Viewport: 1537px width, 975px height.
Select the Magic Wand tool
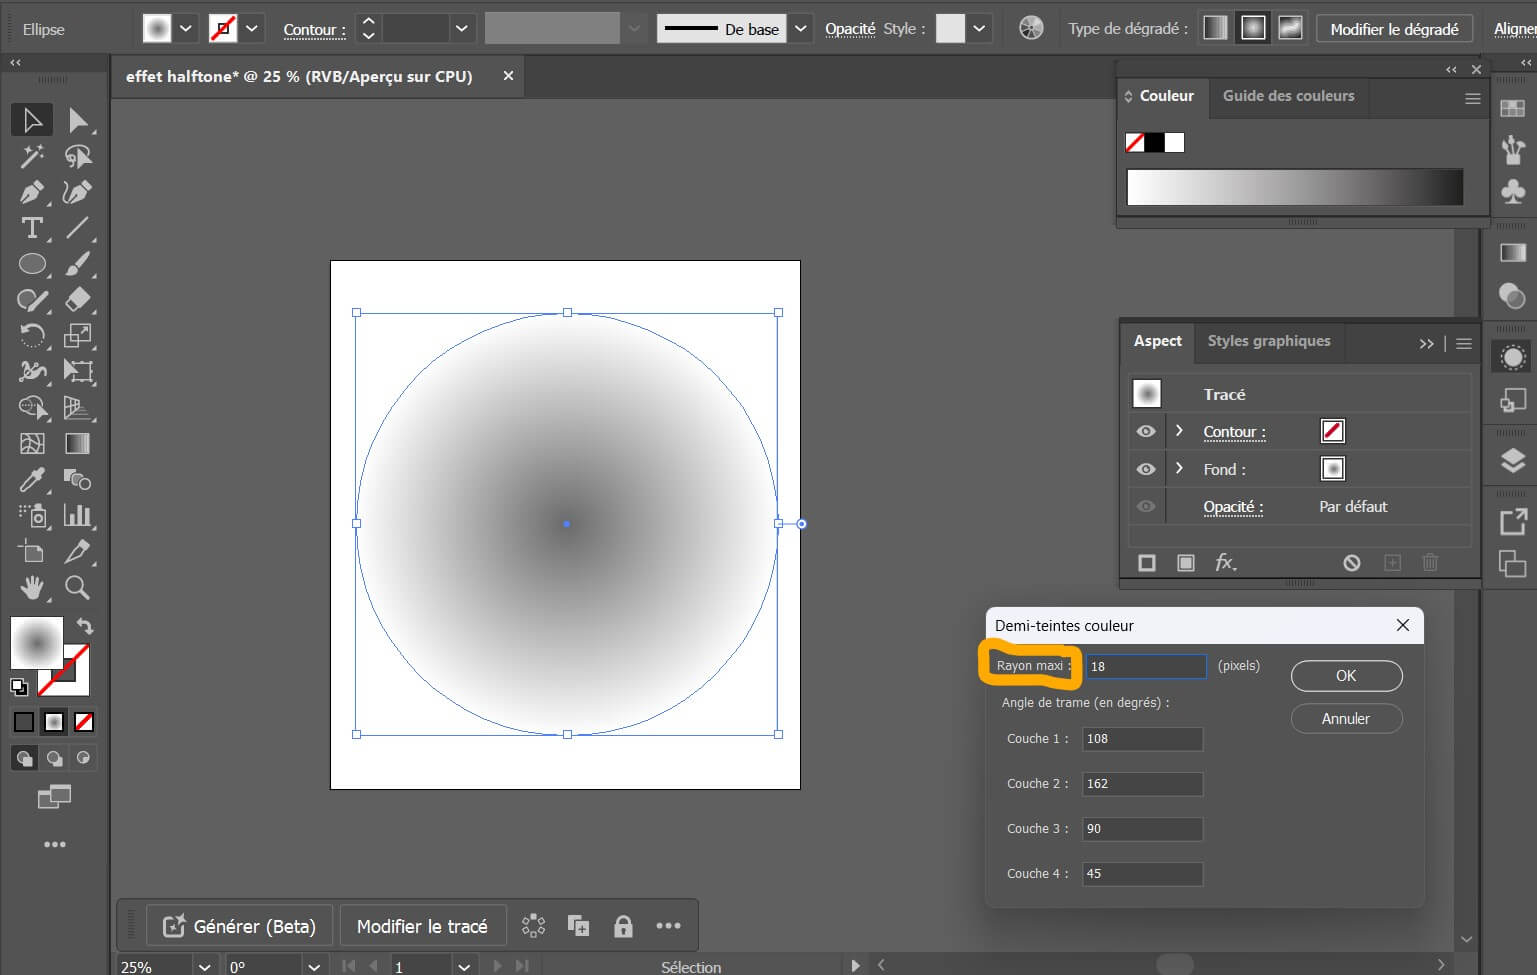click(x=32, y=156)
